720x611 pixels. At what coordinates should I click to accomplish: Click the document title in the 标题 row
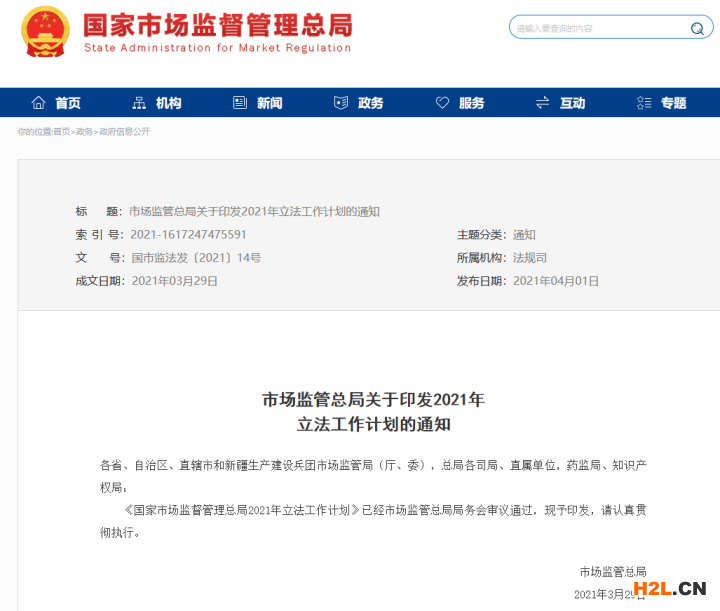coord(254,212)
